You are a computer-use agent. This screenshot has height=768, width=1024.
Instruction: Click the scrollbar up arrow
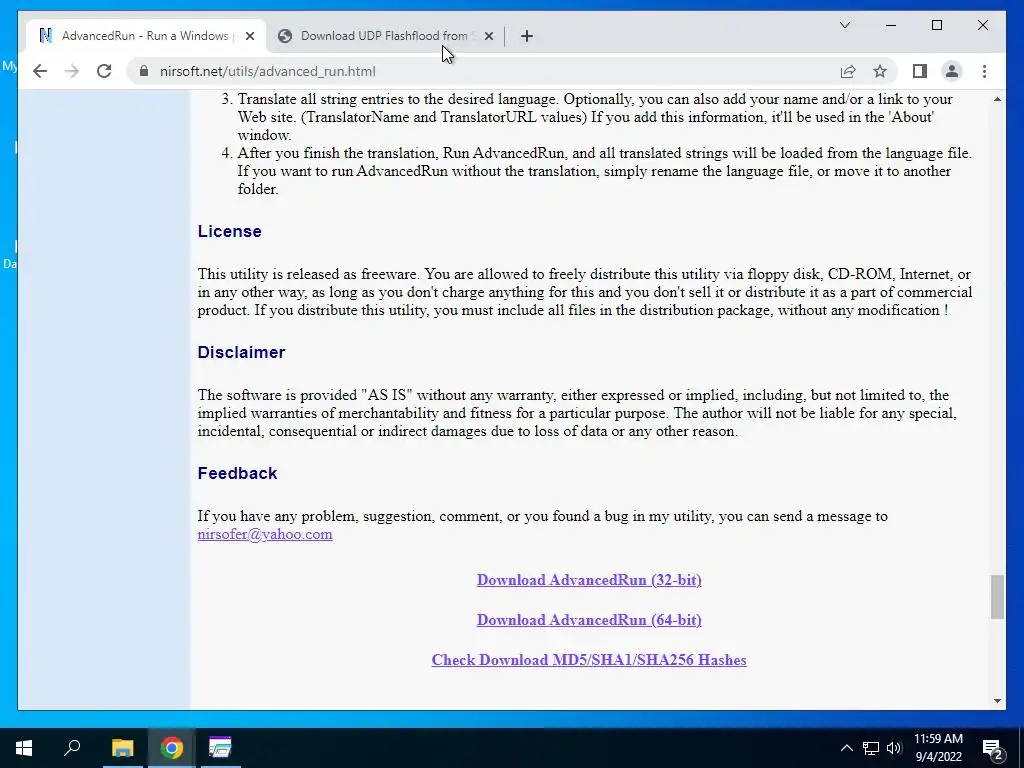[997, 99]
